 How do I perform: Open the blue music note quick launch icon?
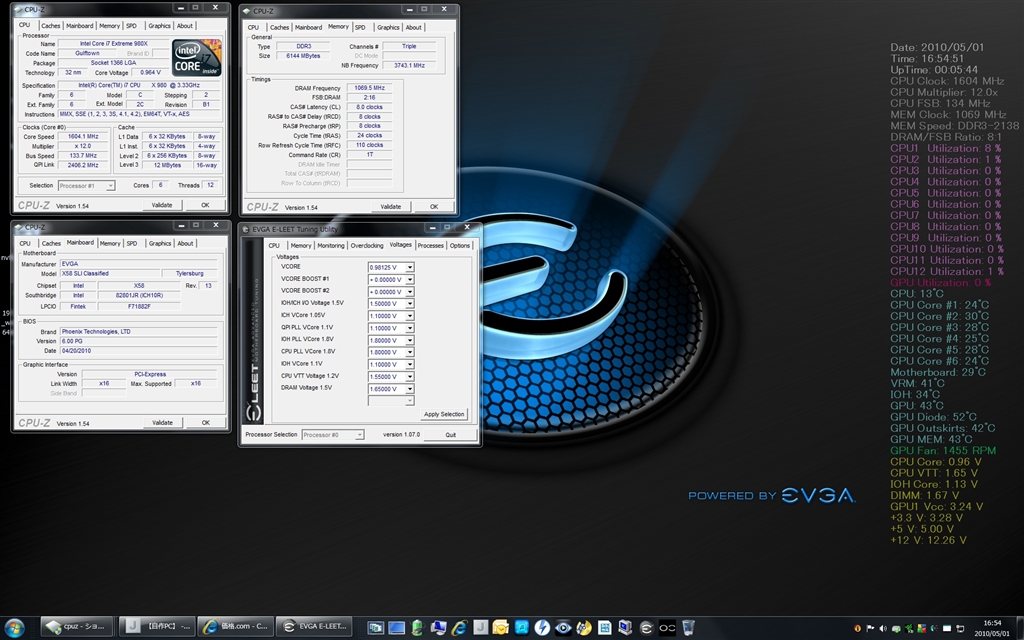point(522,628)
